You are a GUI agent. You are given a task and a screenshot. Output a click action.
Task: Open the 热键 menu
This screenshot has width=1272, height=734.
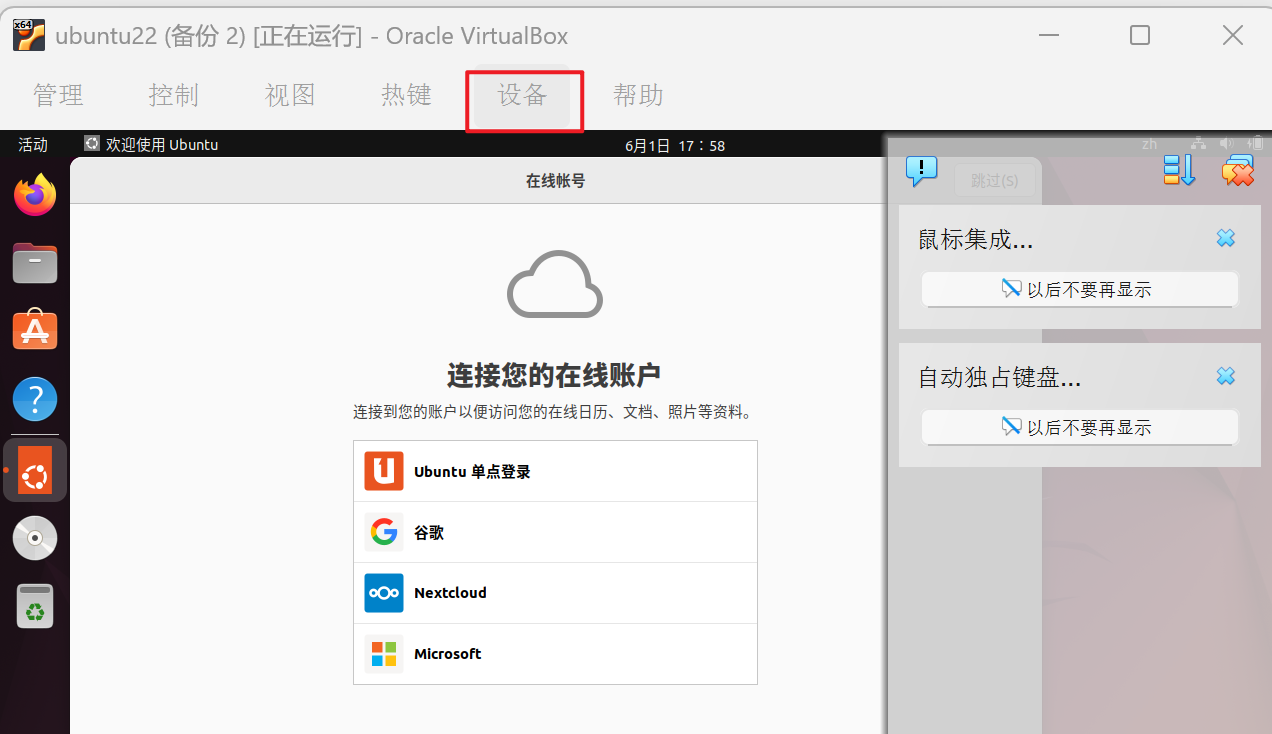pyautogui.click(x=406, y=96)
